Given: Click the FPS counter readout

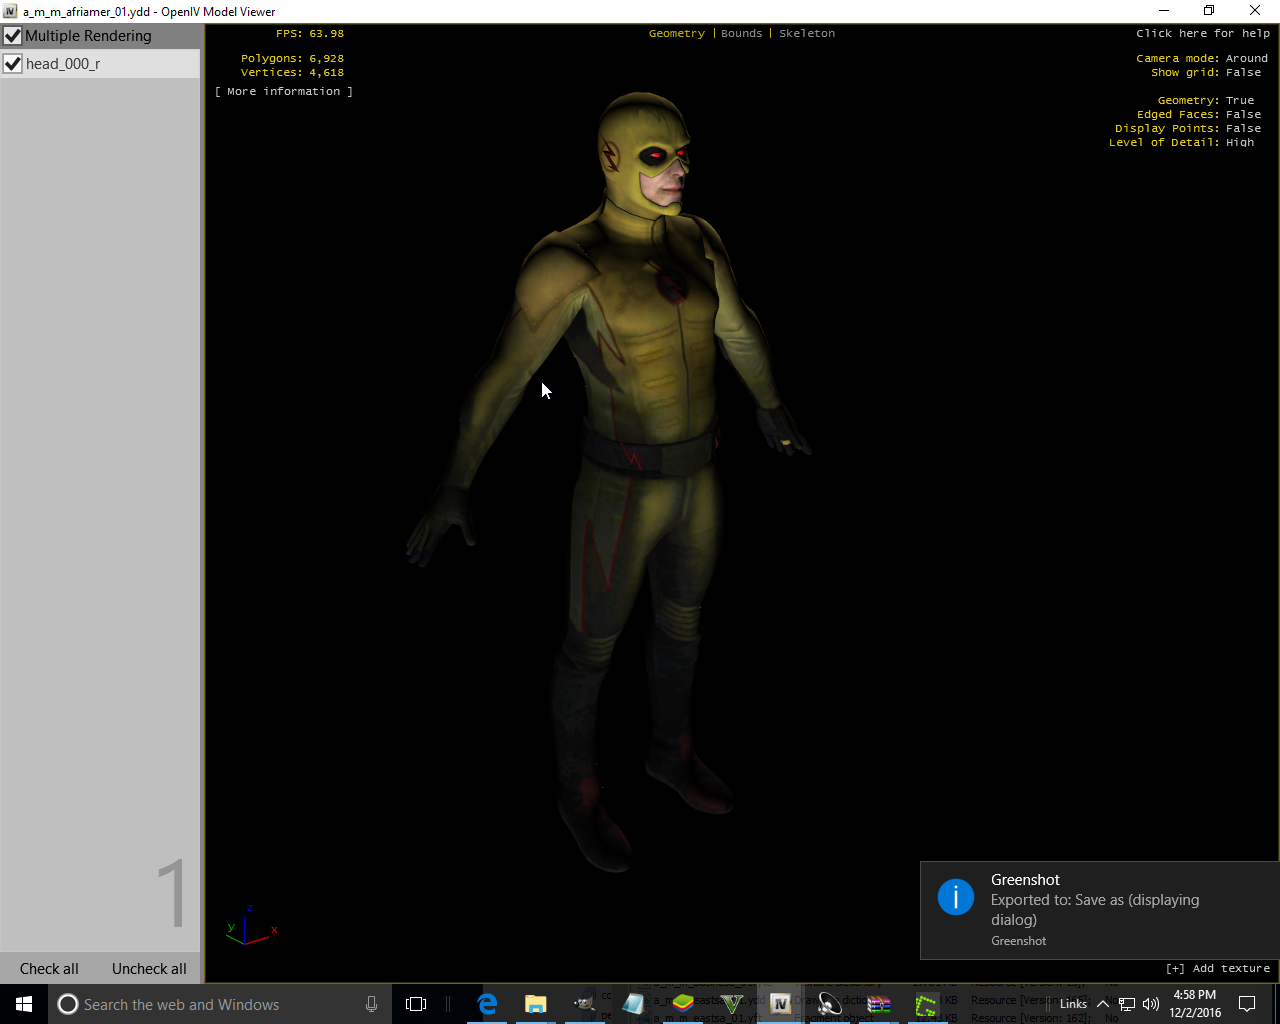Looking at the screenshot, I should pyautogui.click(x=310, y=33).
